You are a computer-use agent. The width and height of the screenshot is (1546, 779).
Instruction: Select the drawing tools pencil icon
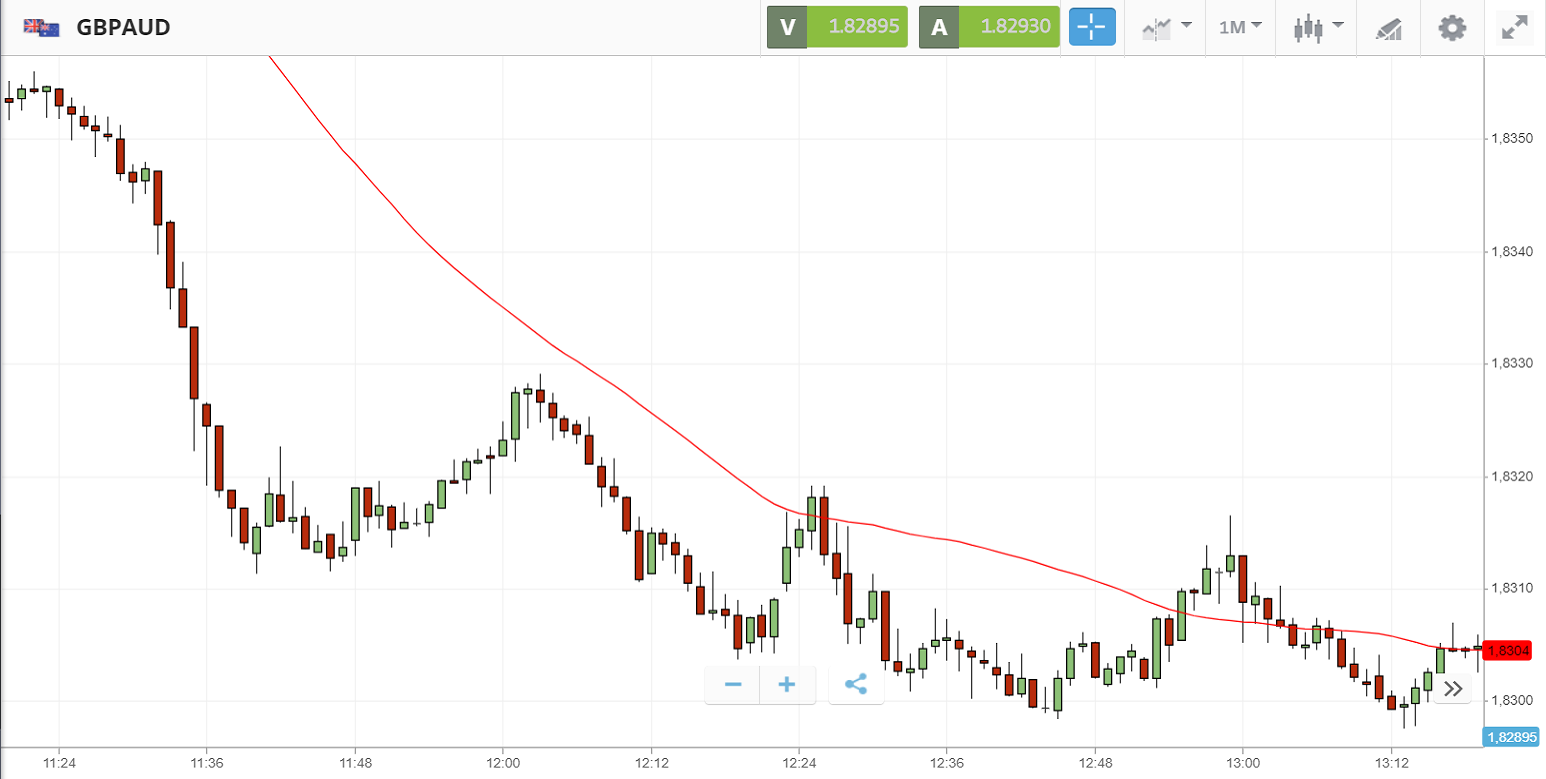[x=1389, y=27]
